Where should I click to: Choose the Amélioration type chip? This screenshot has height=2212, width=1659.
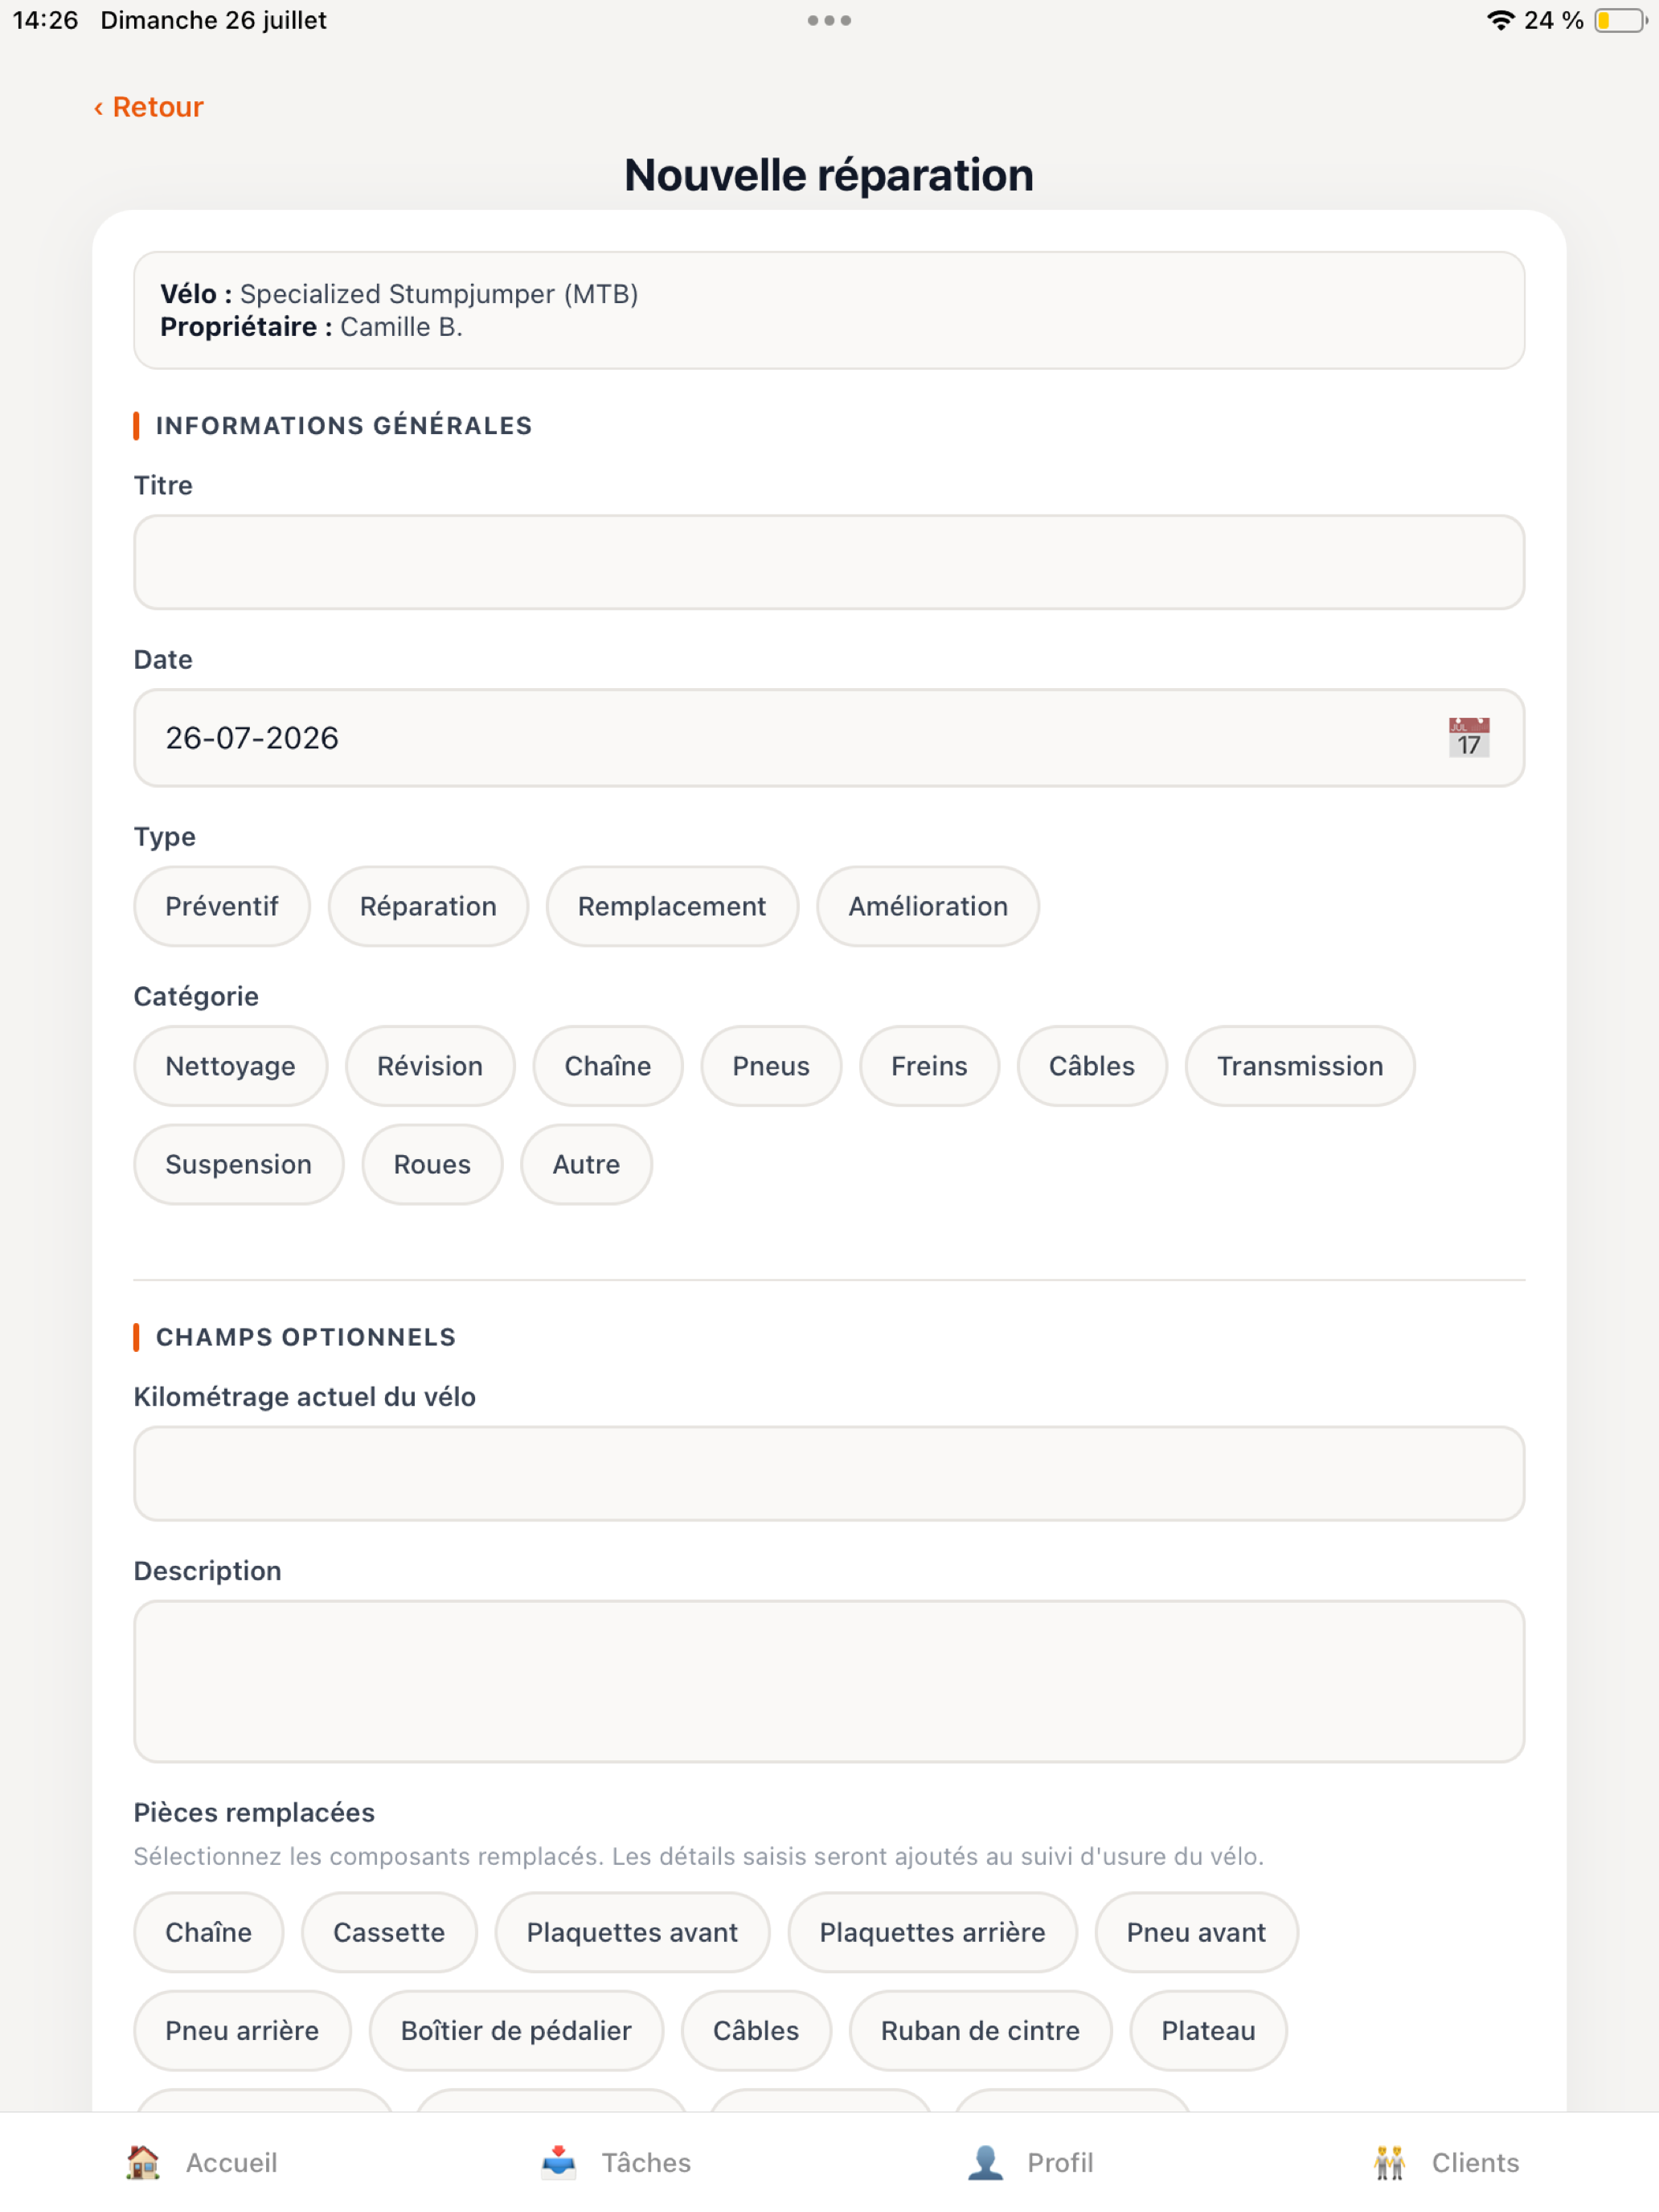pyautogui.click(x=928, y=906)
